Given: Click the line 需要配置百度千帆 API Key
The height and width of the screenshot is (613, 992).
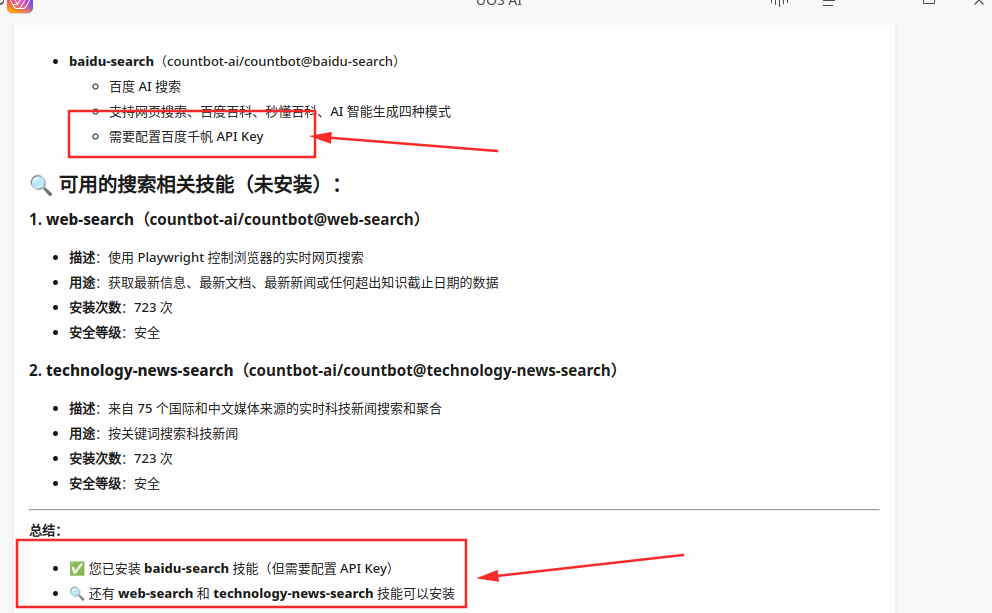Looking at the screenshot, I should coord(186,137).
